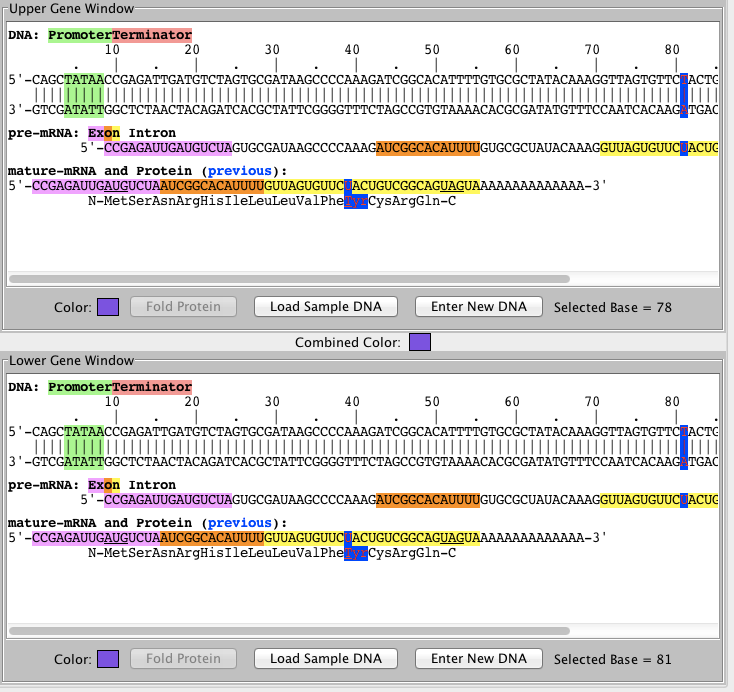Click the upper gene window Color swatch
This screenshot has width=734, height=692.
coord(108,307)
